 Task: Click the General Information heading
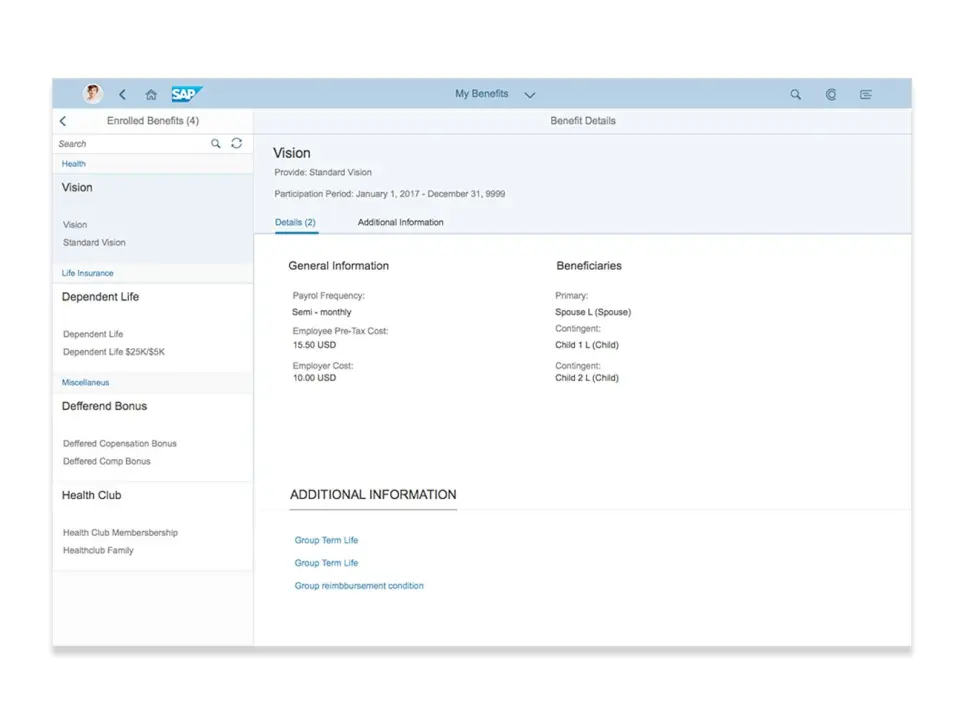pos(339,266)
